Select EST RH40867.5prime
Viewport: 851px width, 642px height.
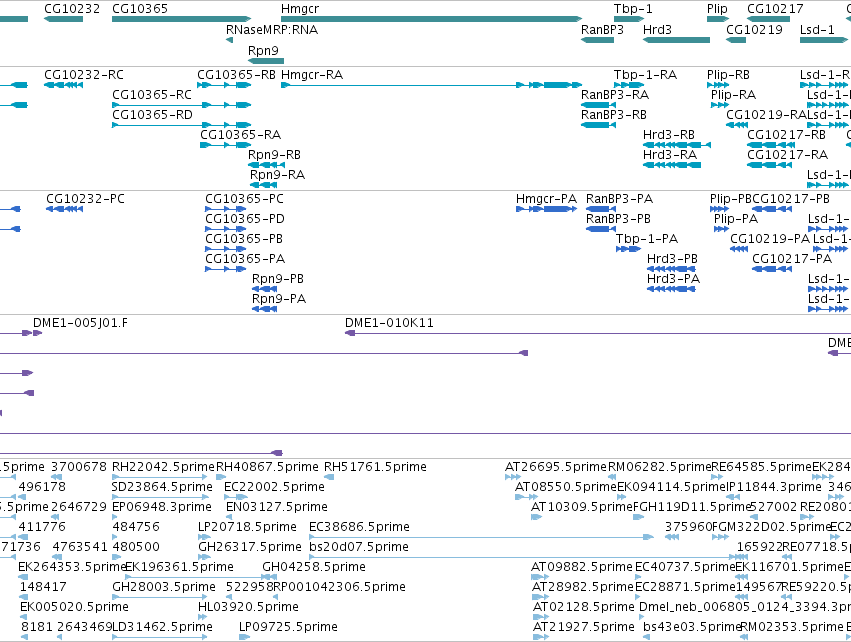coord(267,467)
